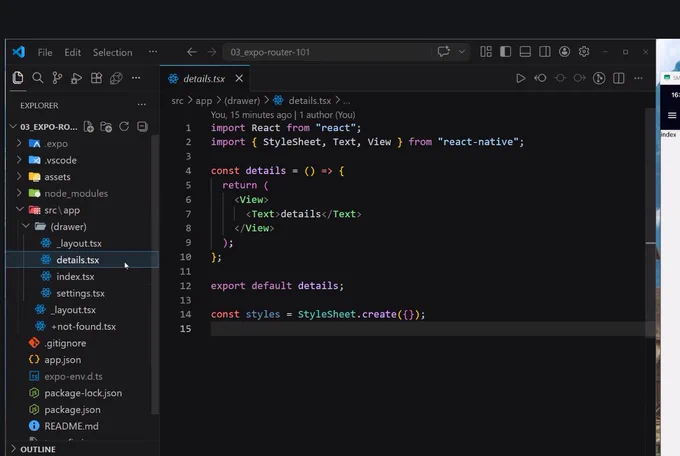The height and width of the screenshot is (456, 680).
Task: Show additional views ellipsis in activity bar
Action: coord(136,78)
